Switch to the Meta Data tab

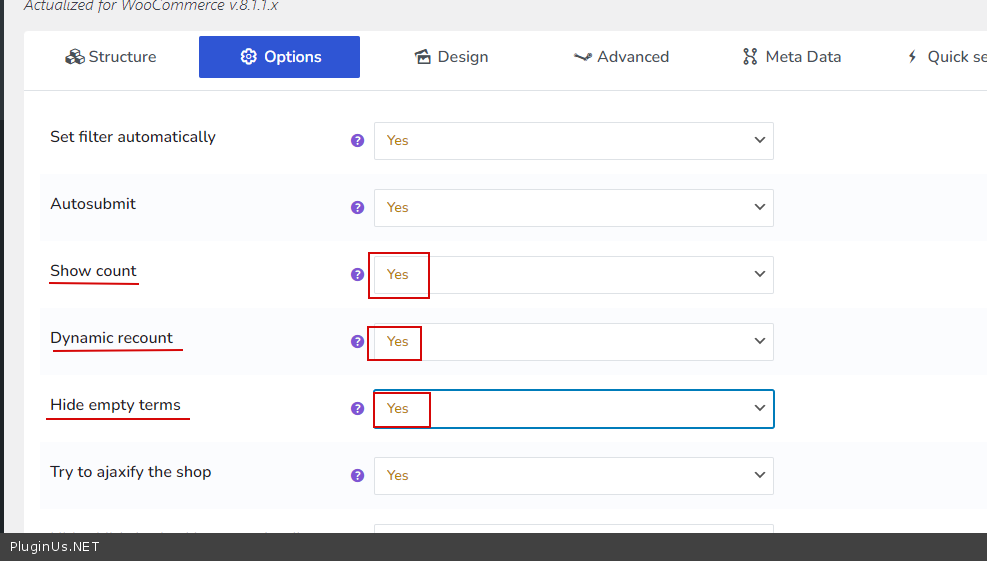791,57
